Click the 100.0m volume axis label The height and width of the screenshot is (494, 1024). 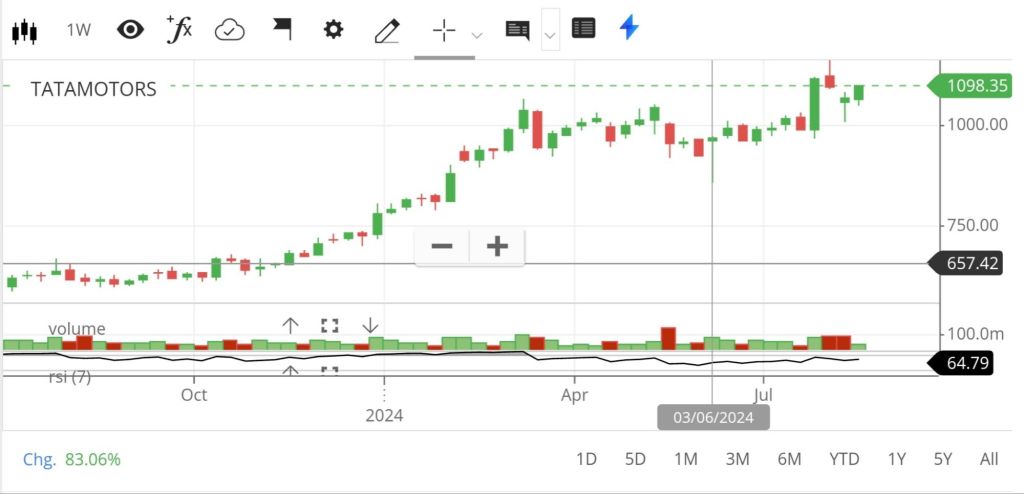(x=975, y=334)
